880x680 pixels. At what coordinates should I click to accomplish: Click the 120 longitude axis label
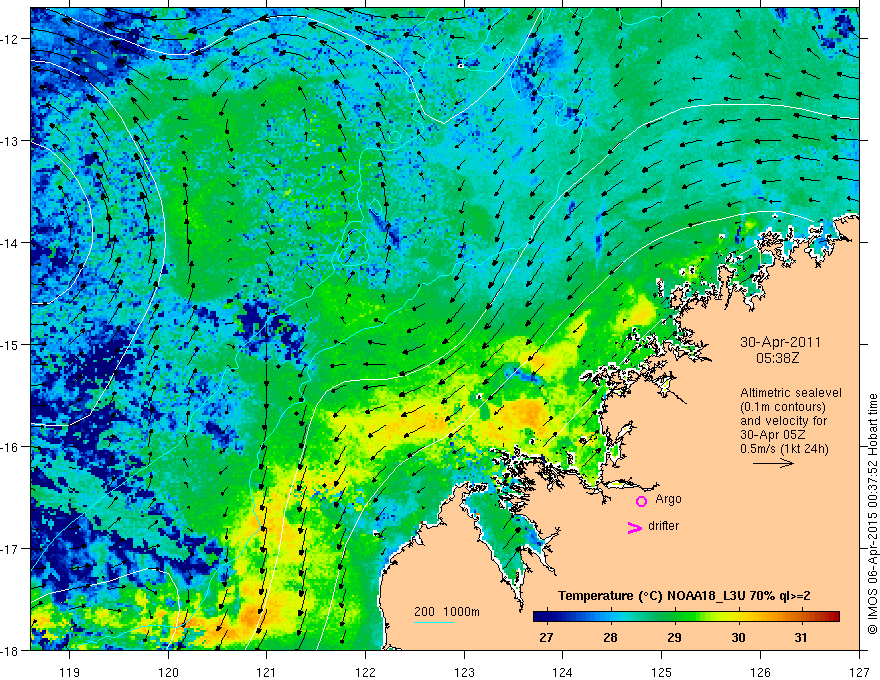pos(168,672)
